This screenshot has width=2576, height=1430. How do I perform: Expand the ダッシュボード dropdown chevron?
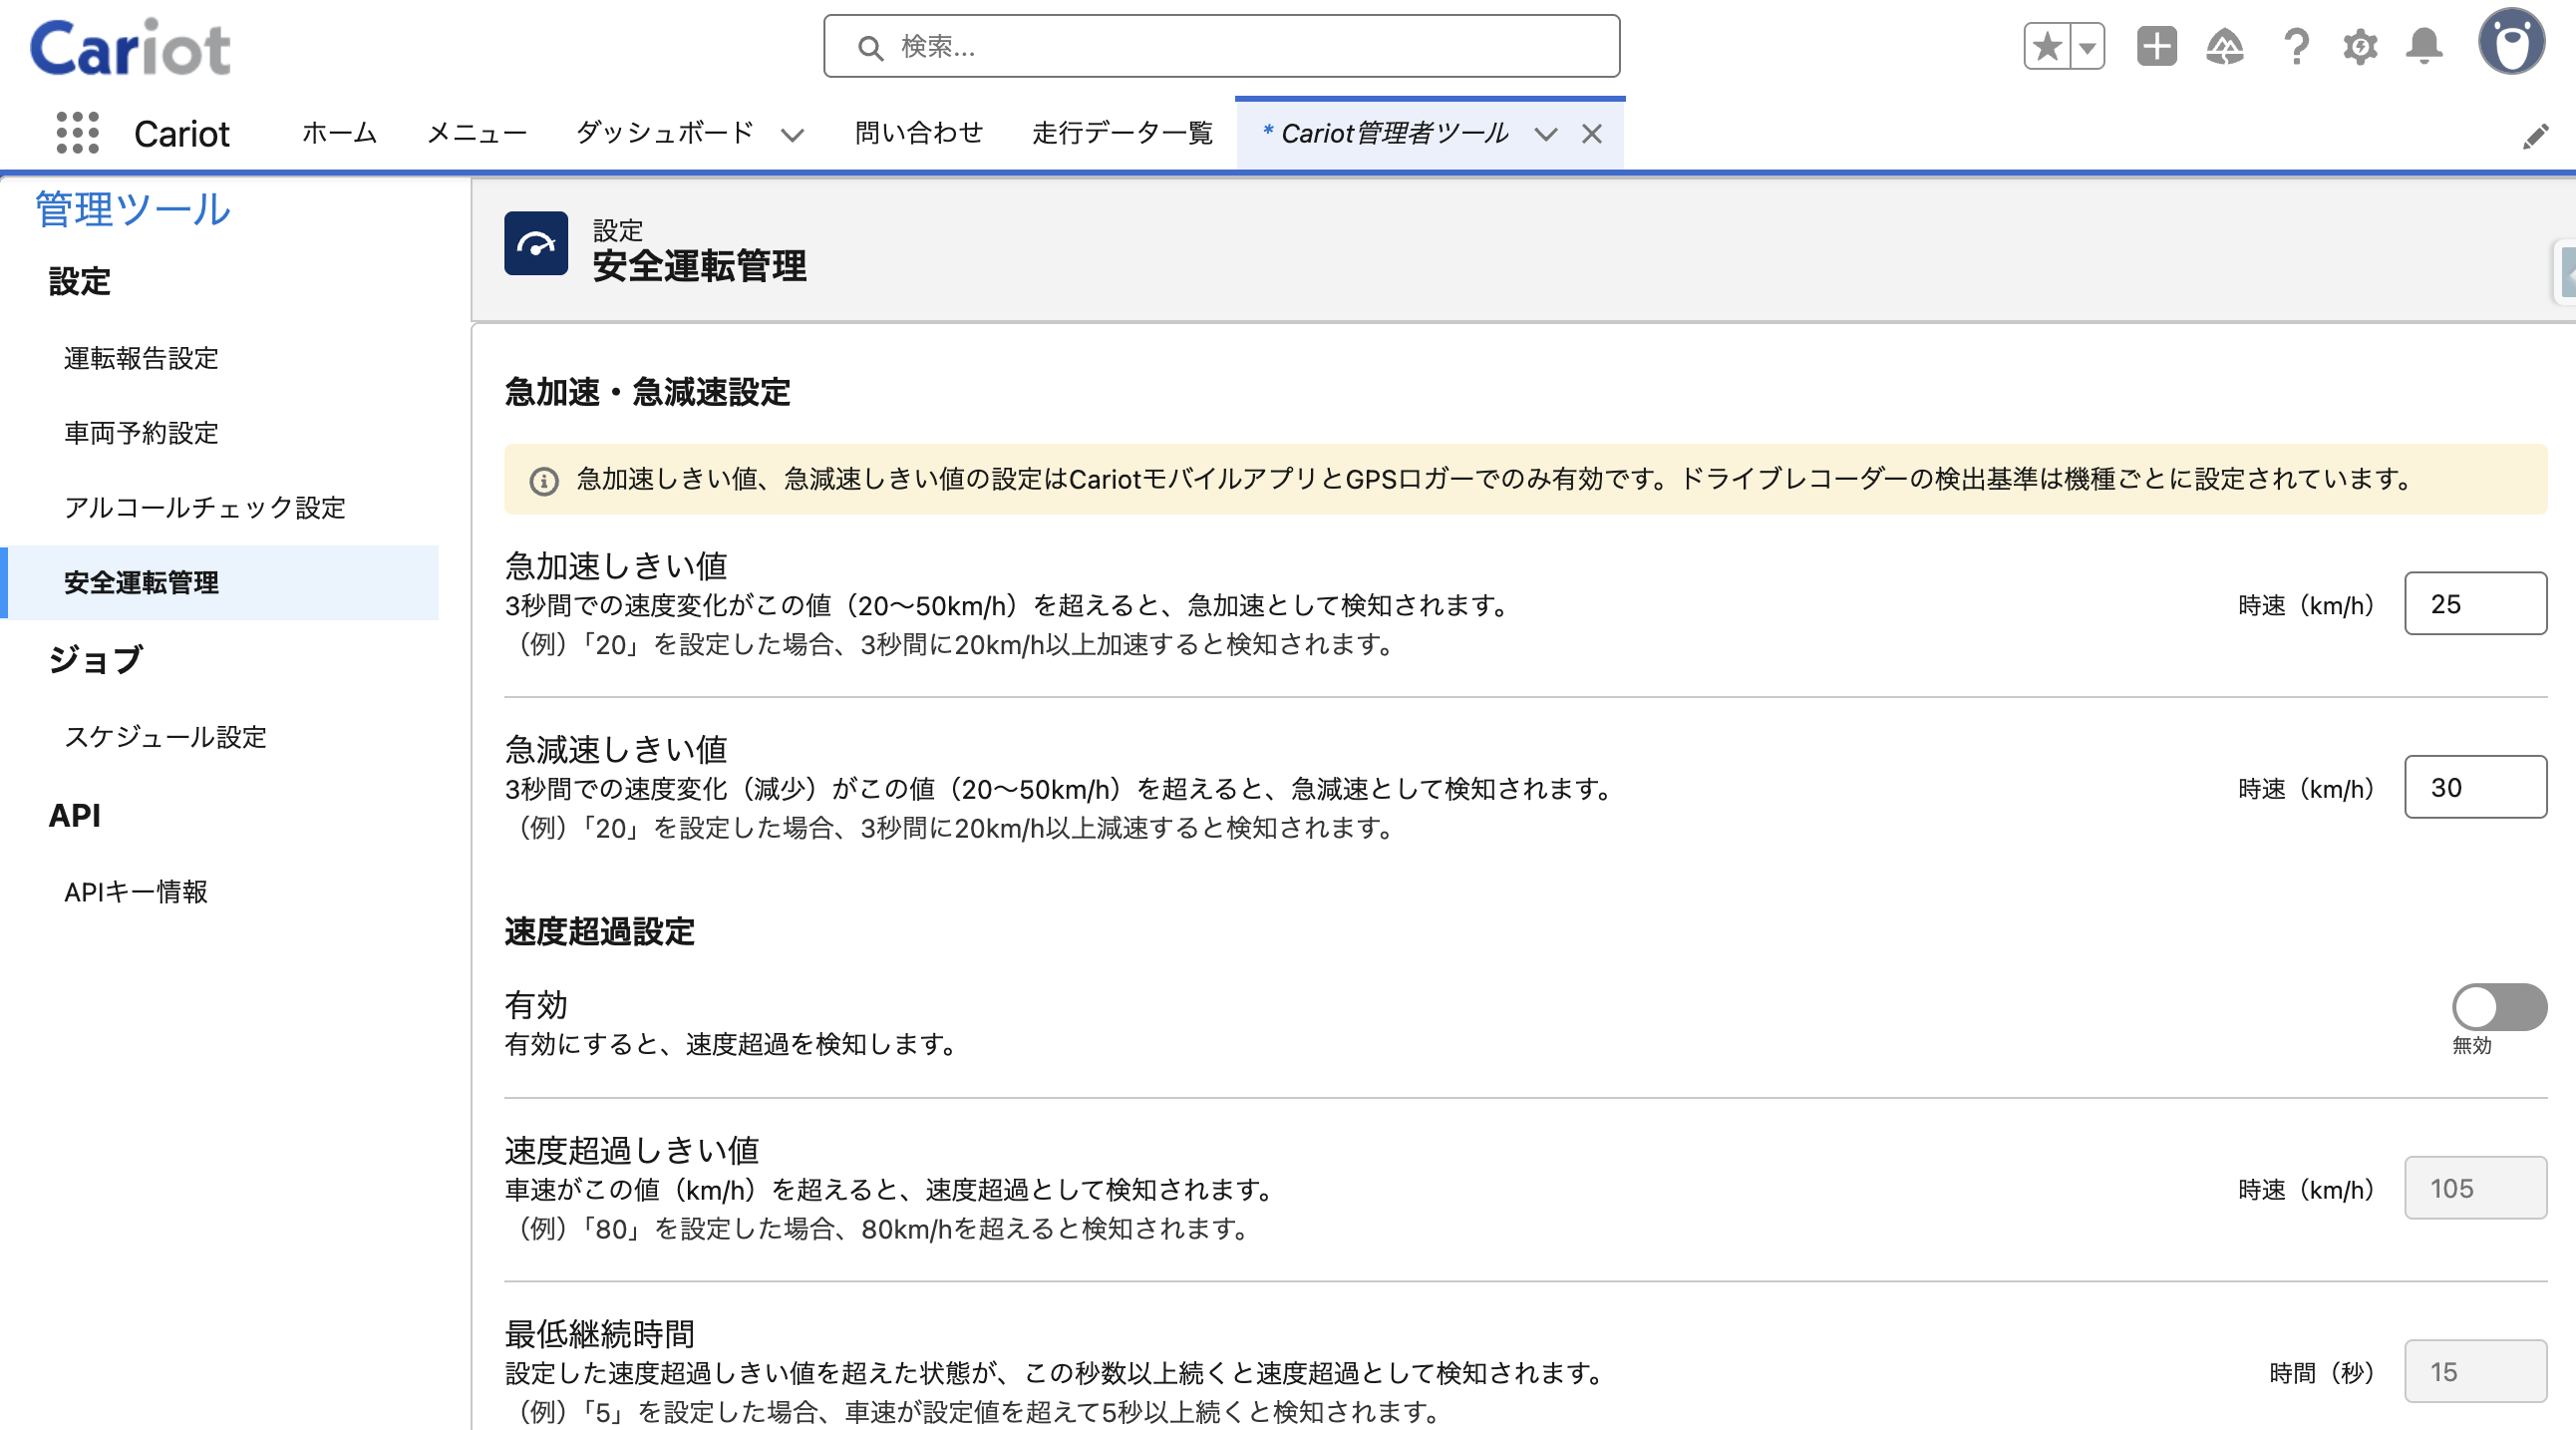click(x=792, y=135)
